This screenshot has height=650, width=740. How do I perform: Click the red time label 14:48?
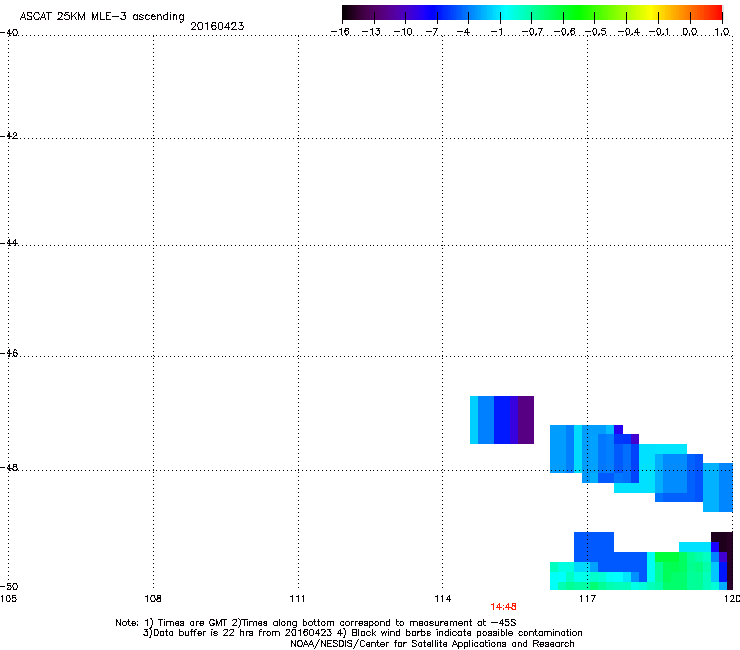503,607
